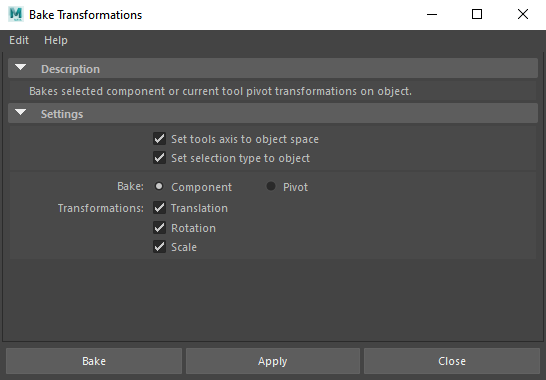Open the Edit menu
Screen dimensions: 546x380
tap(19, 40)
